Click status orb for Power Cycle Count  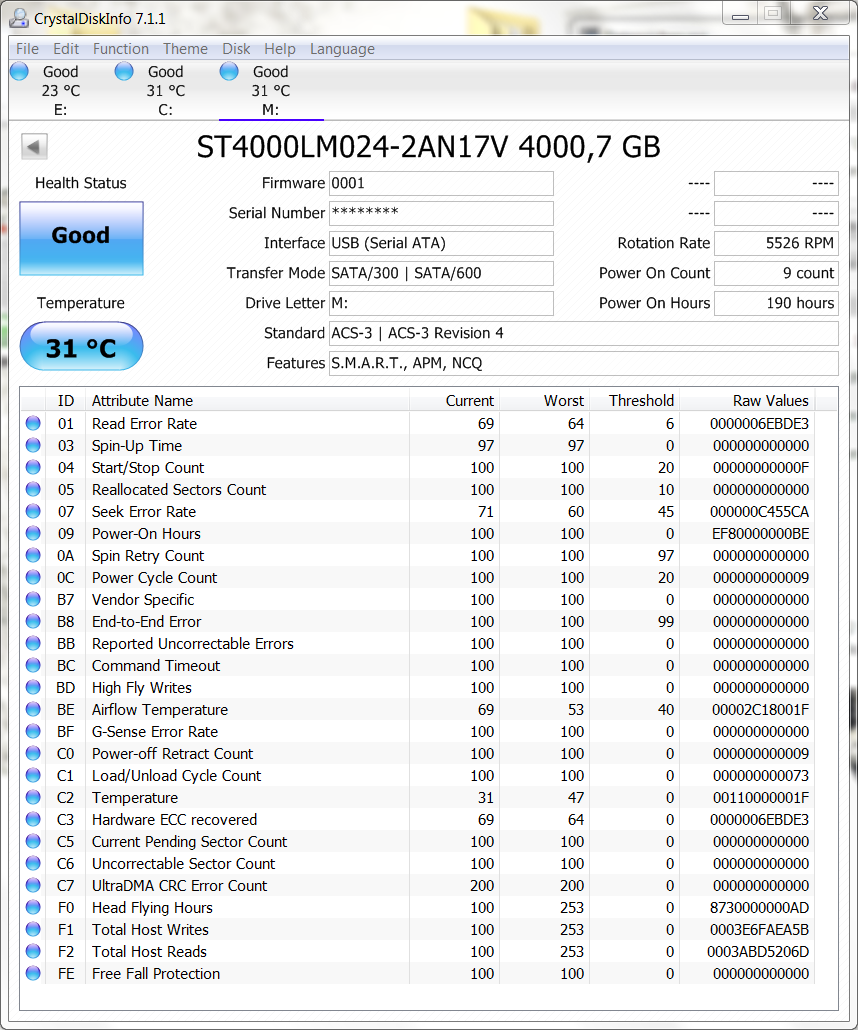[x=33, y=577]
